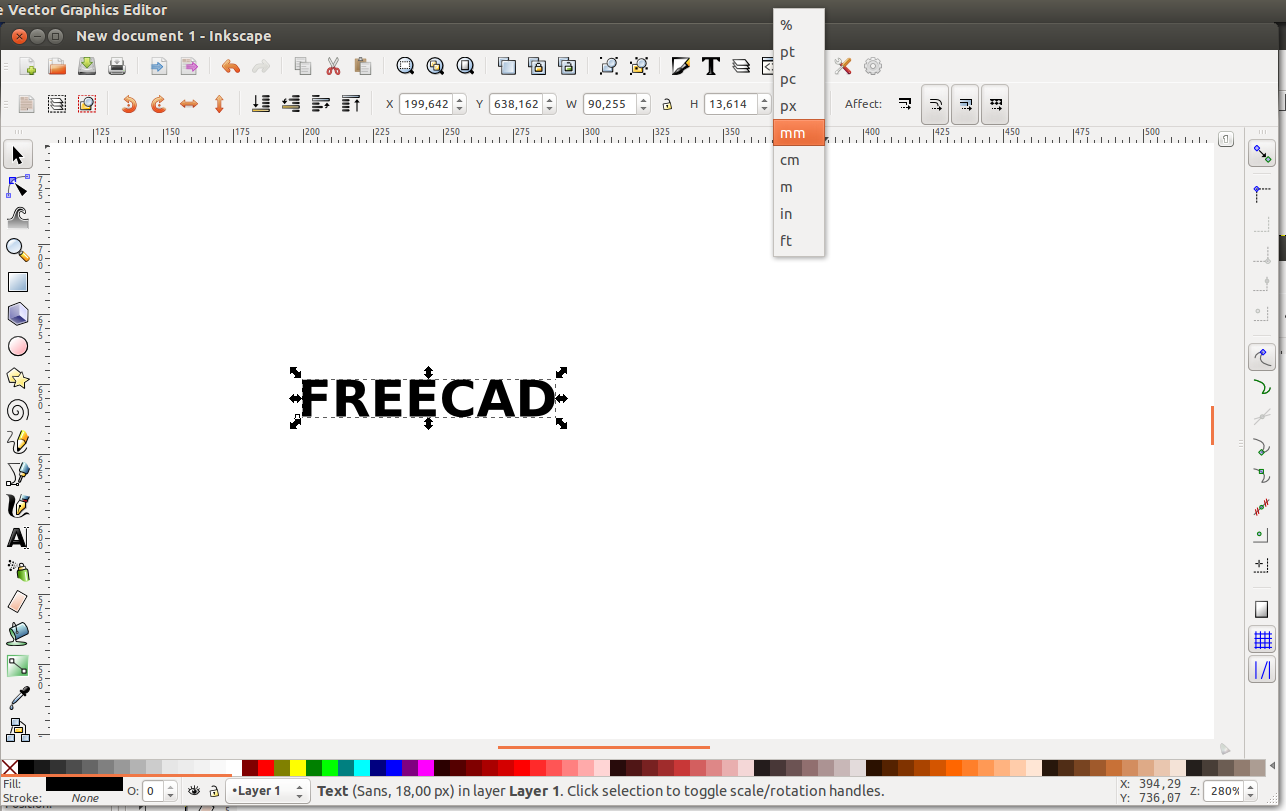Select the Text tool in toolbox
Screen dimensions: 1286x811
pyautogui.click(x=18, y=538)
